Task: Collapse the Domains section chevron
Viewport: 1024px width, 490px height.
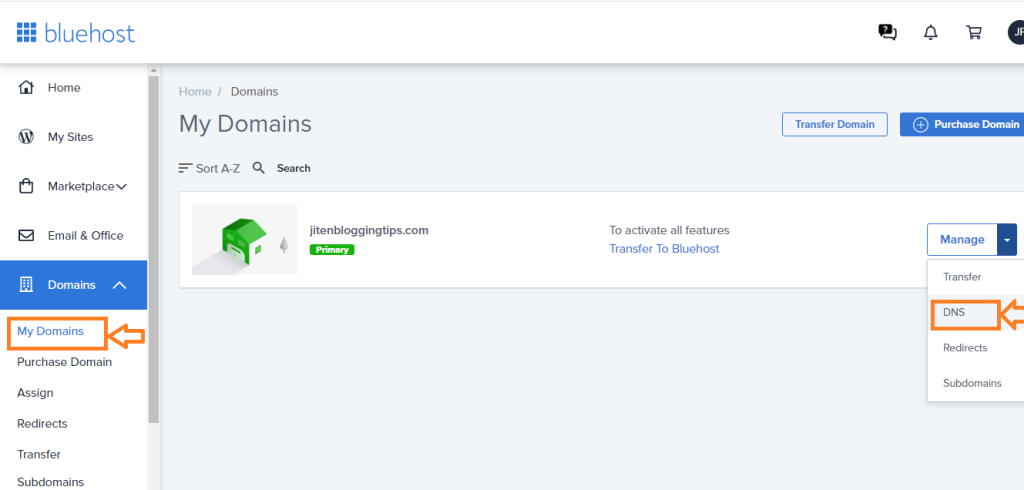Action: point(120,285)
